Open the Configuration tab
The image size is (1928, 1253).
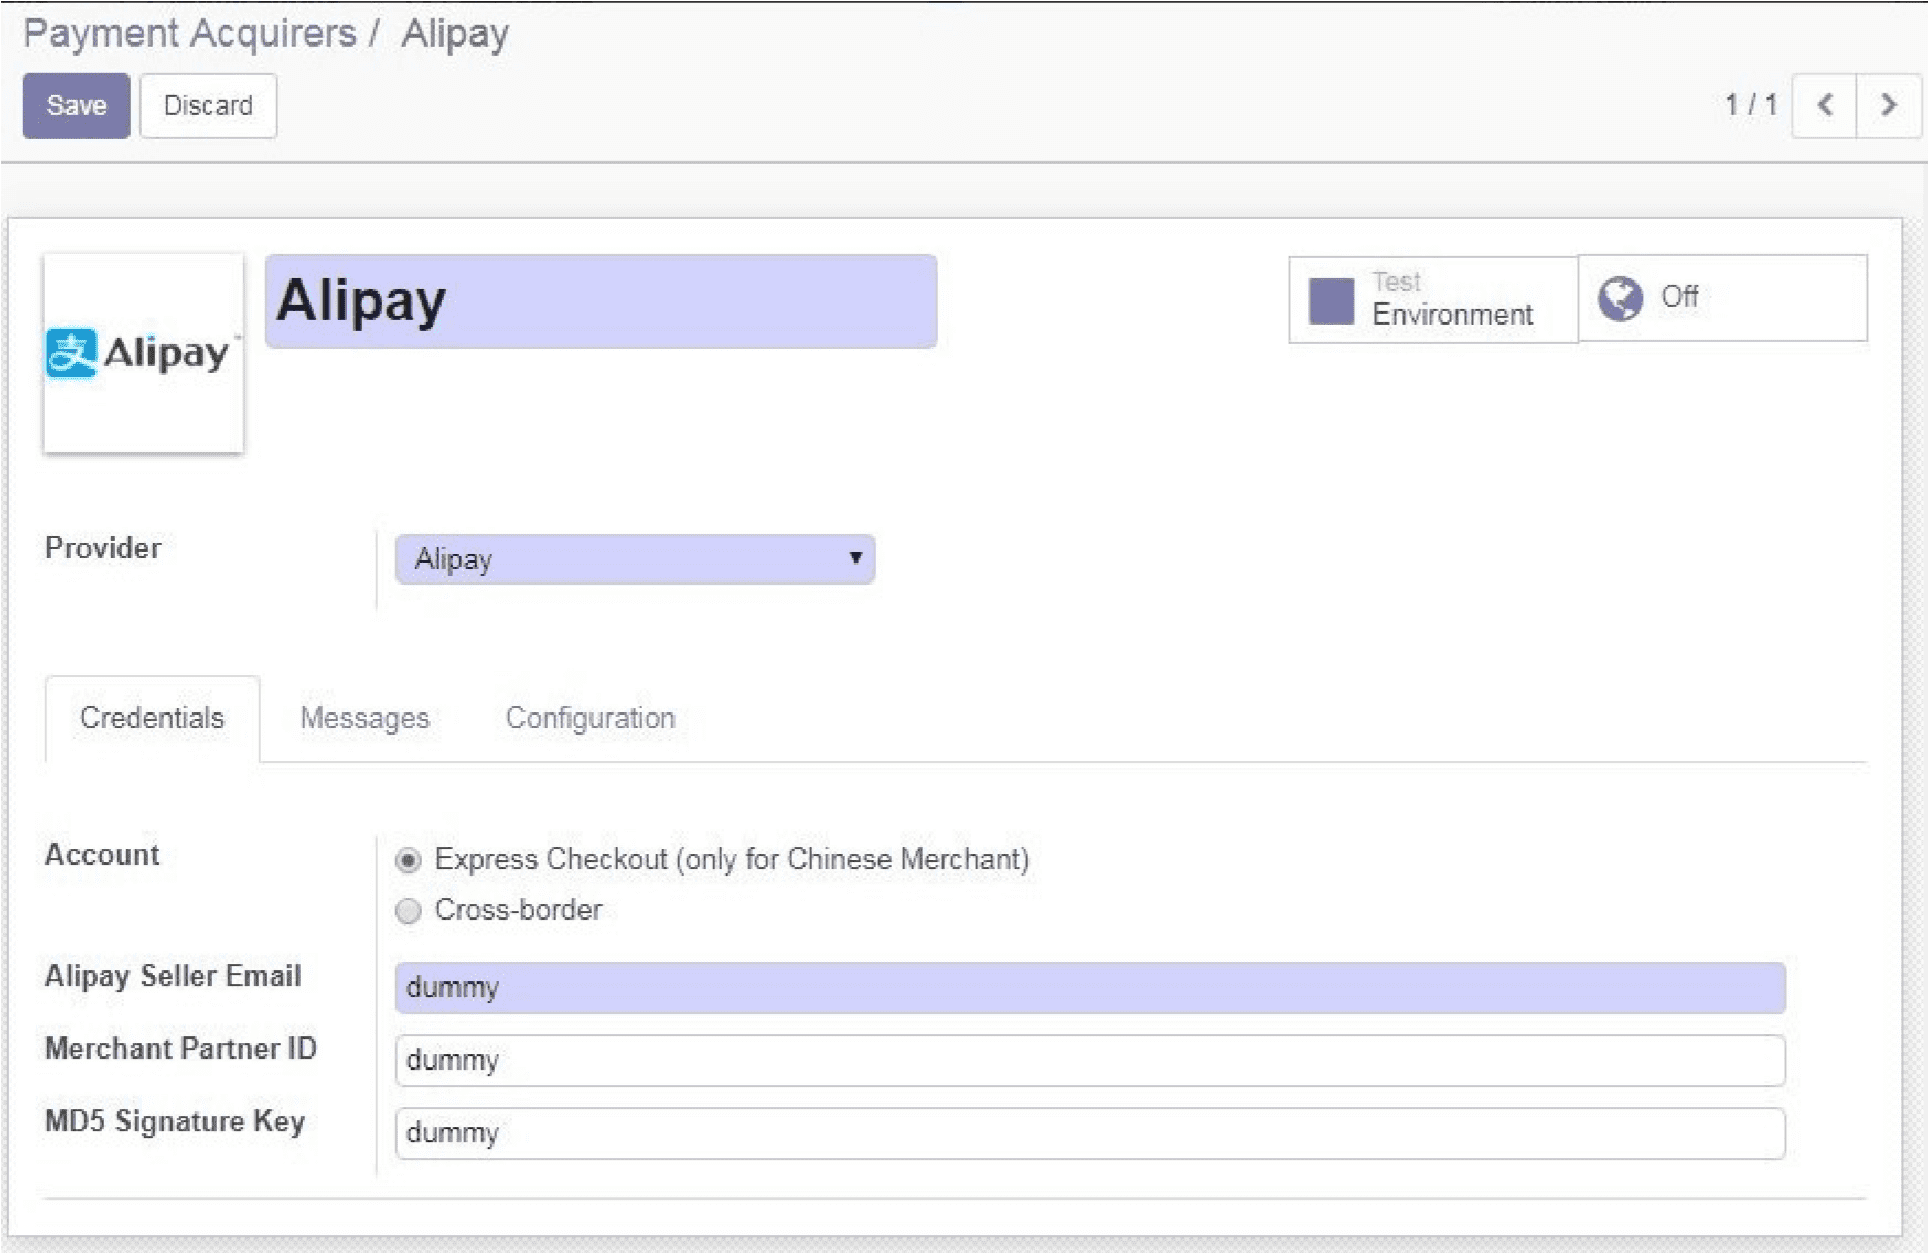(590, 718)
